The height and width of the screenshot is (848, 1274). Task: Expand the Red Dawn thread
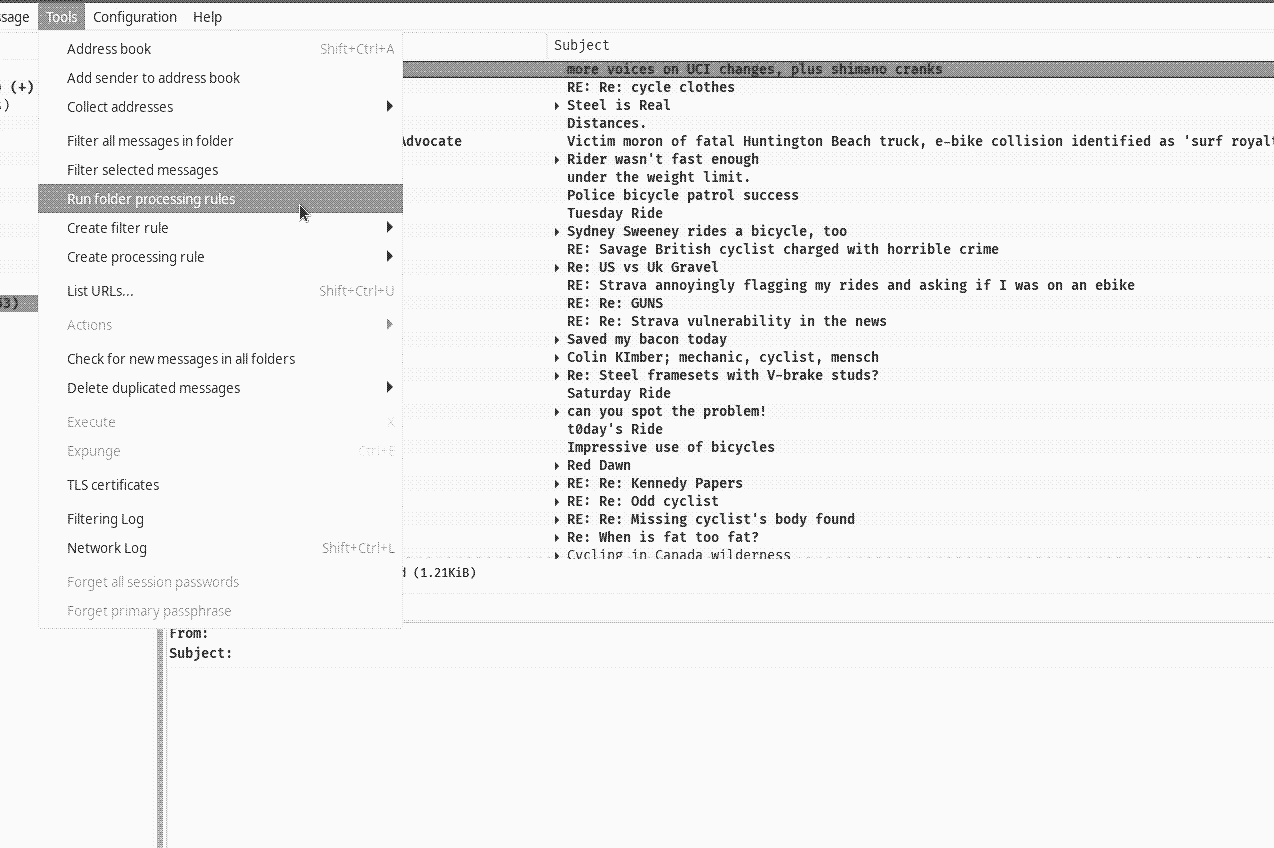click(557, 465)
